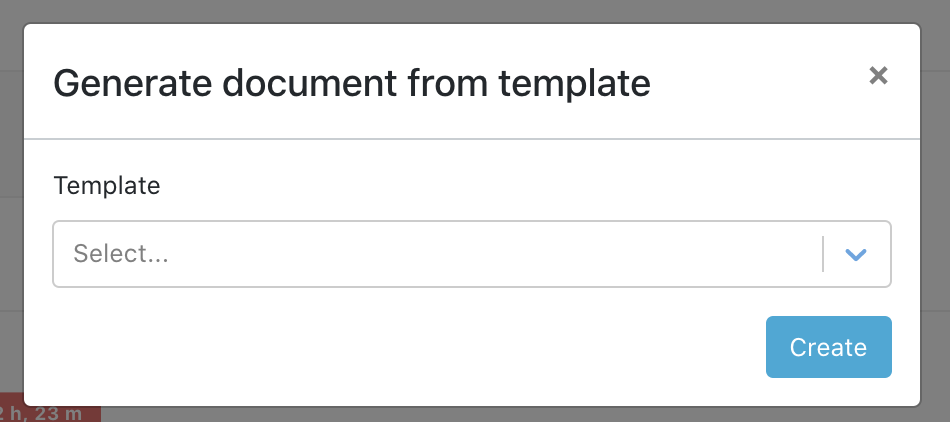Click the empty space left of Create
The width and height of the screenshot is (950, 422).
[400, 347]
